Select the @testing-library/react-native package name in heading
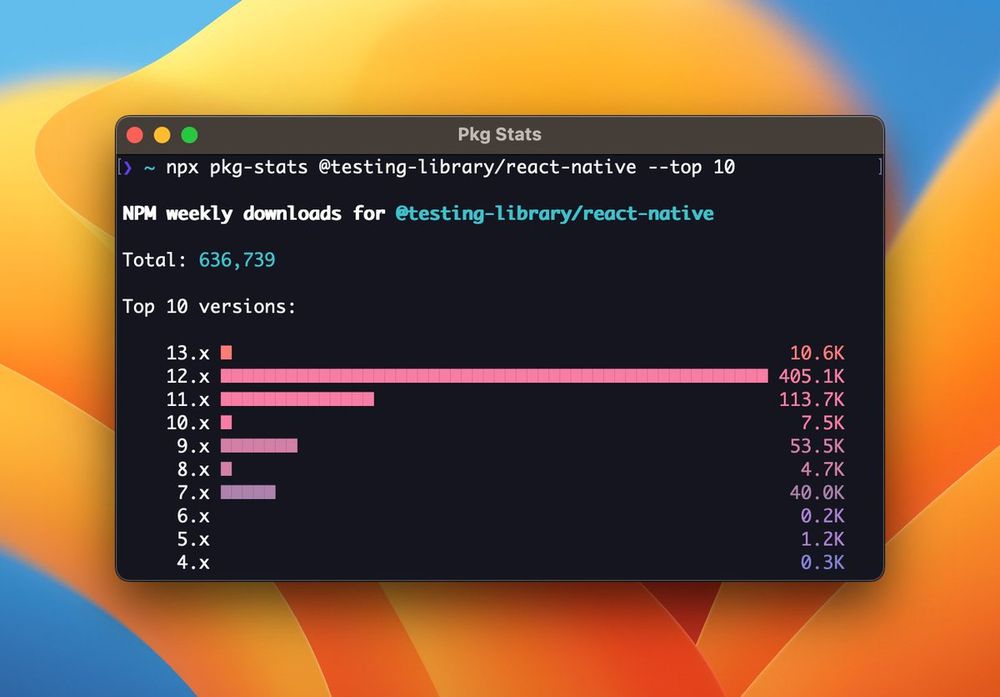The height and width of the screenshot is (697, 1000). click(x=554, y=213)
